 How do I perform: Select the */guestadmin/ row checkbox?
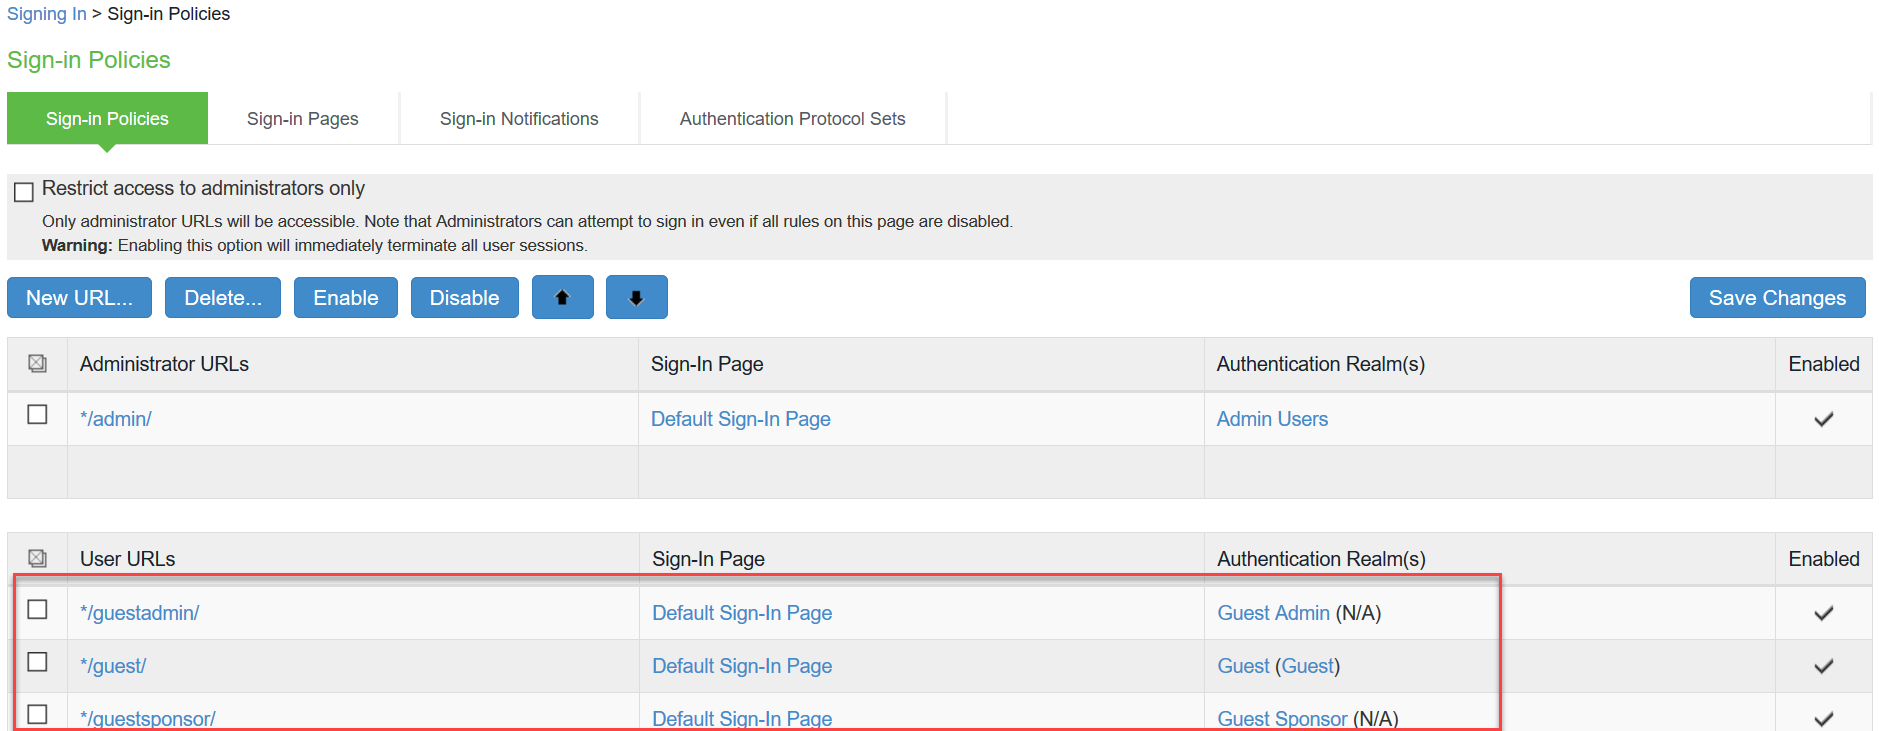(37, 609)
